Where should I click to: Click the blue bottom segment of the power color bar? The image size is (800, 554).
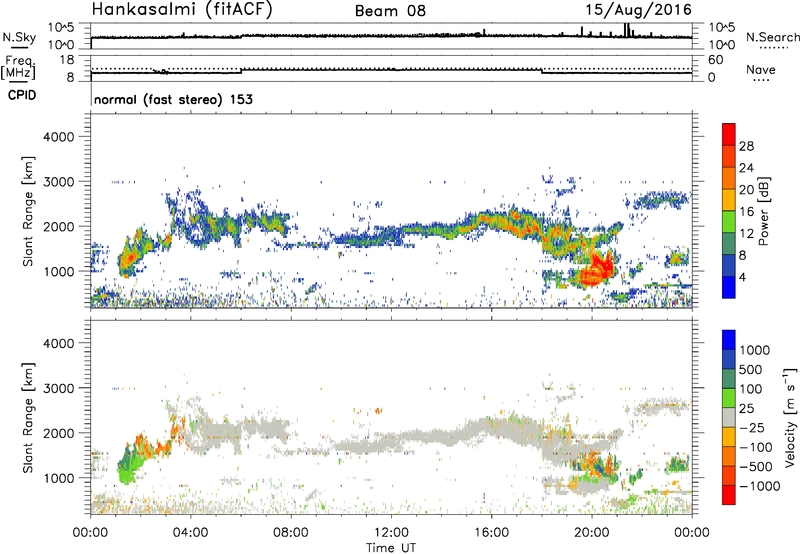[729, 287]
